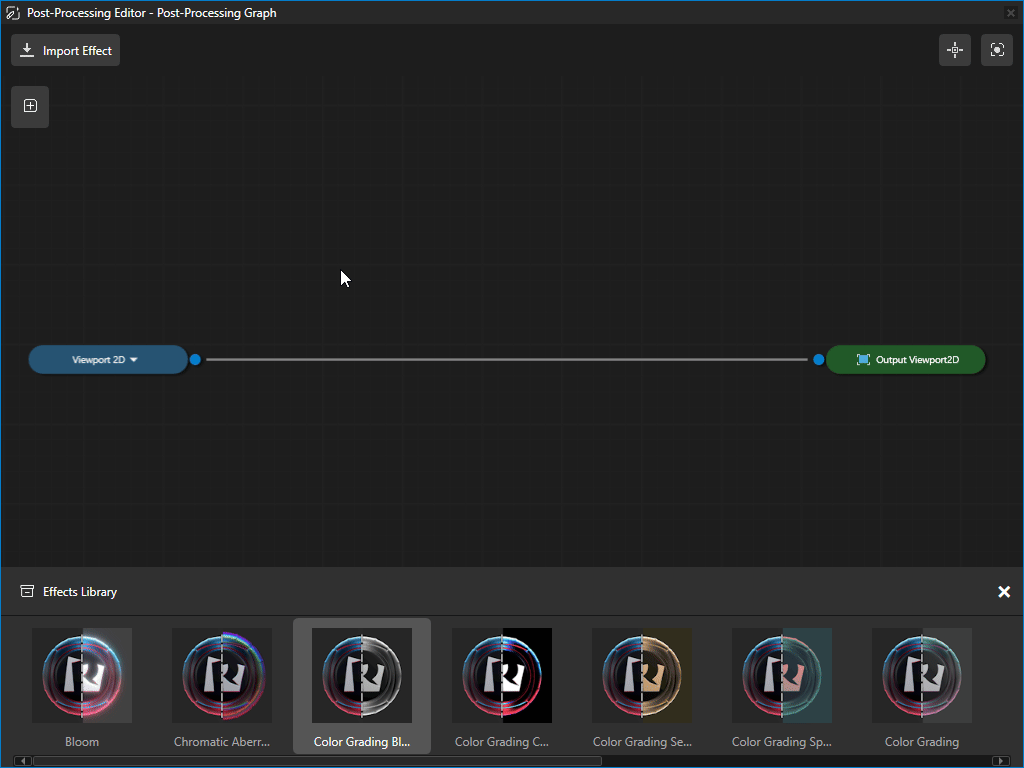Viewport: 1024px width, 768px height.
Task: Click the blue output port of Viewport 2D
Action: coord(195,359)
